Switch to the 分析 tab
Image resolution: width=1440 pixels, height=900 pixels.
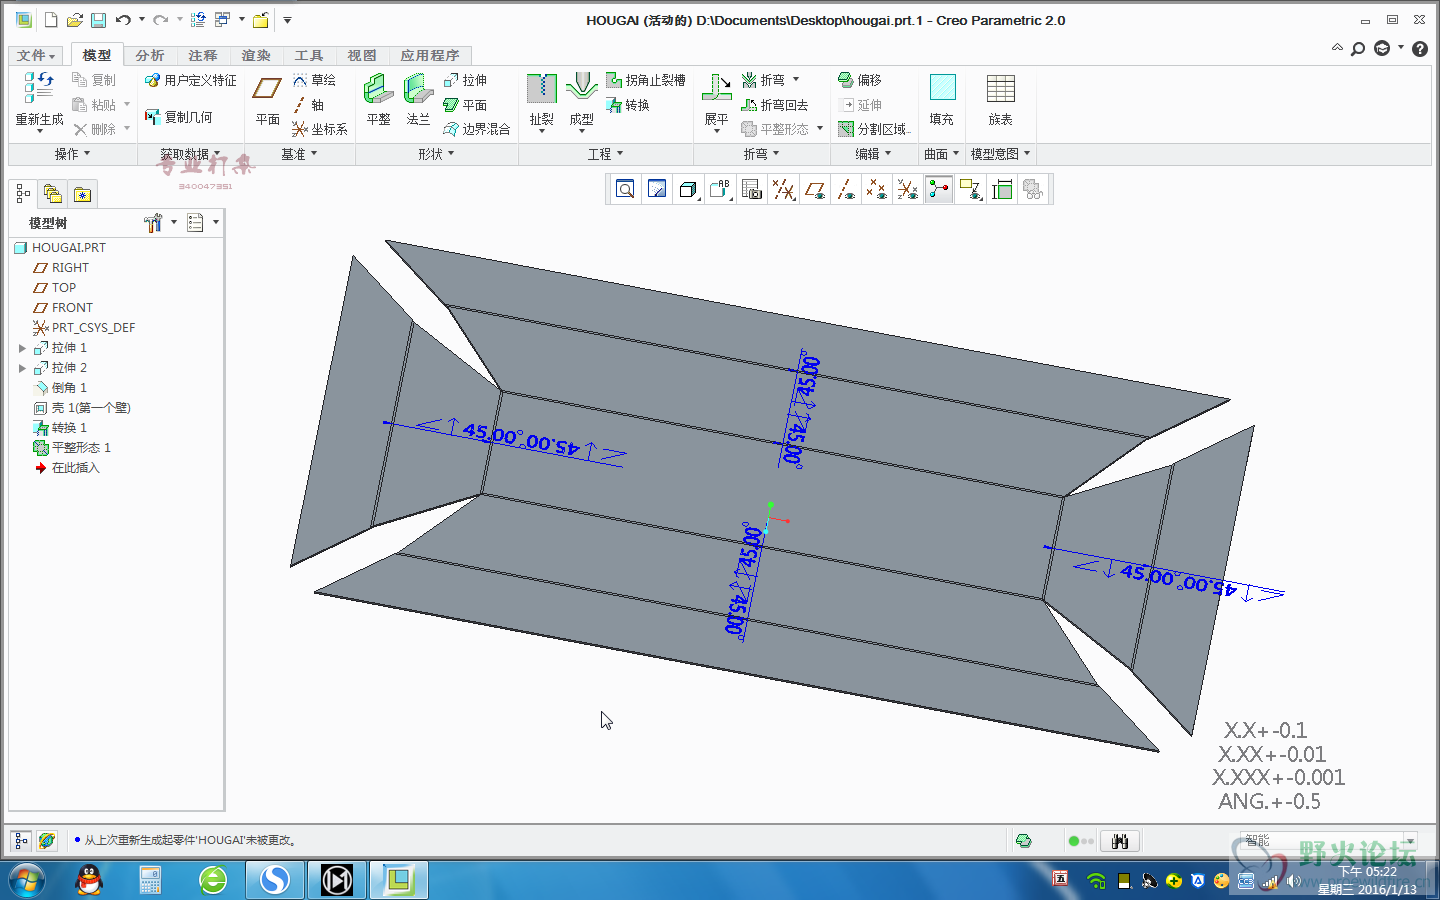(x=150, y=55)
